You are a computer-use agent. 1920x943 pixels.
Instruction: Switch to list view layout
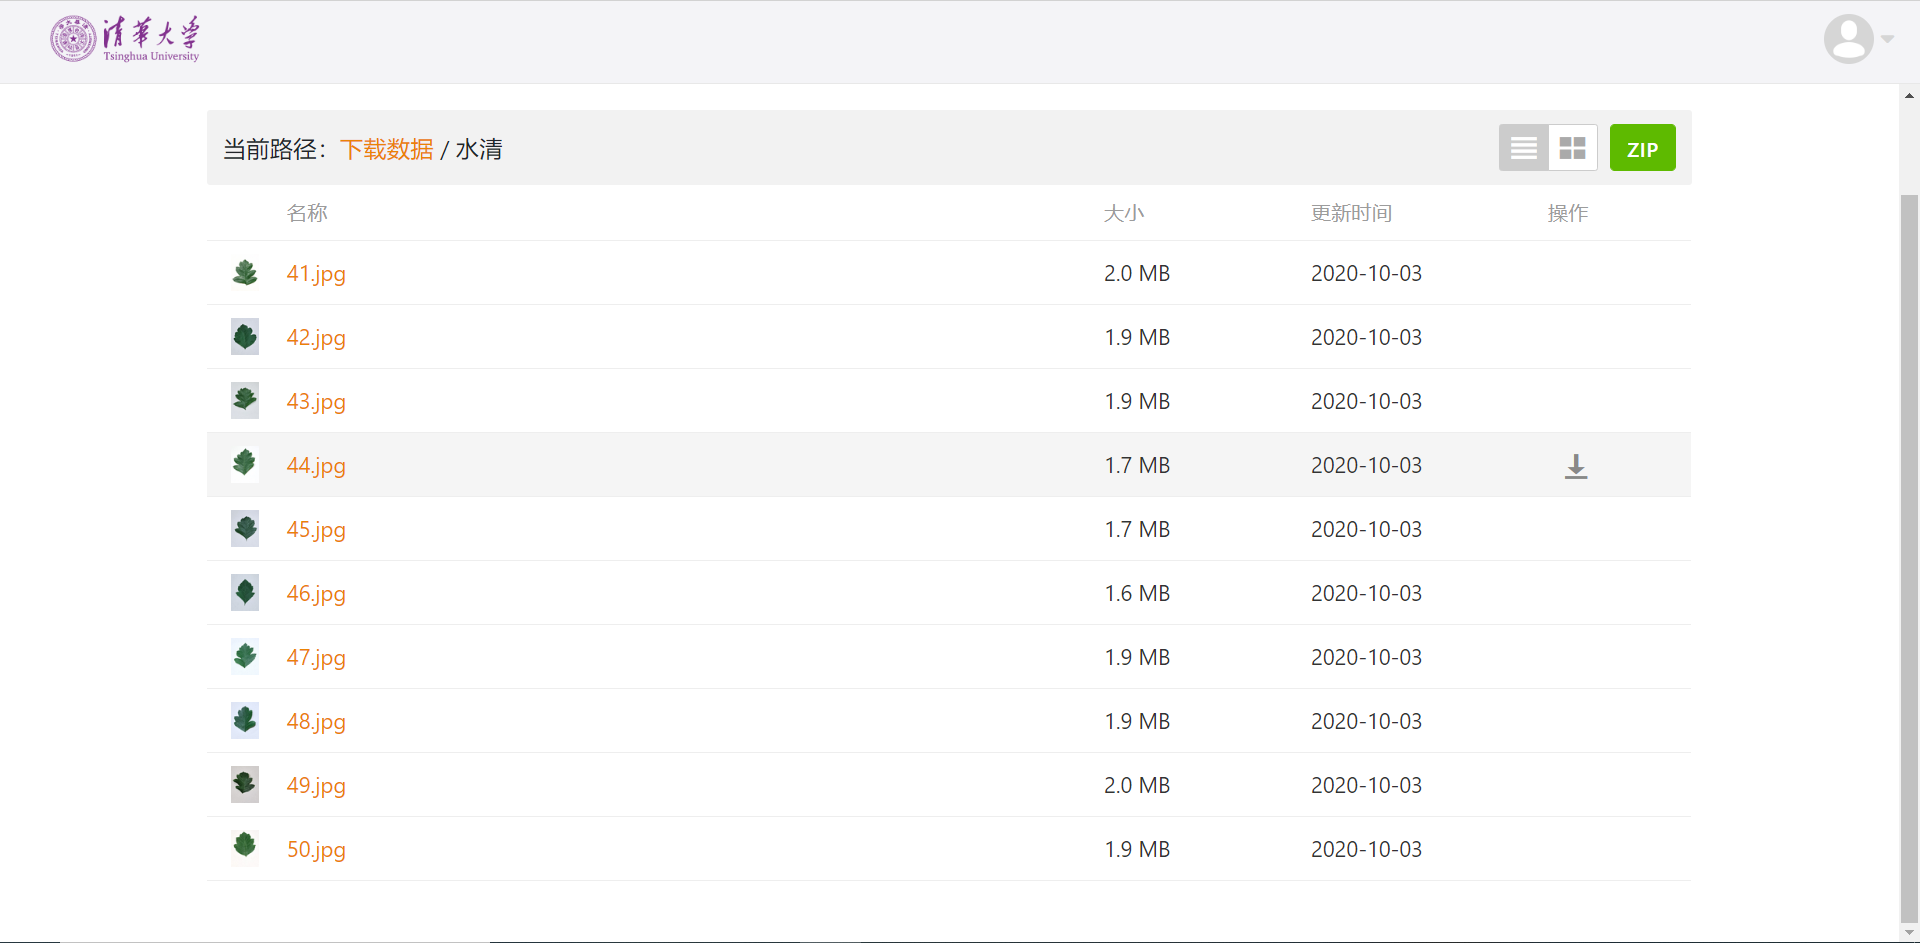tap(1523, 148)
